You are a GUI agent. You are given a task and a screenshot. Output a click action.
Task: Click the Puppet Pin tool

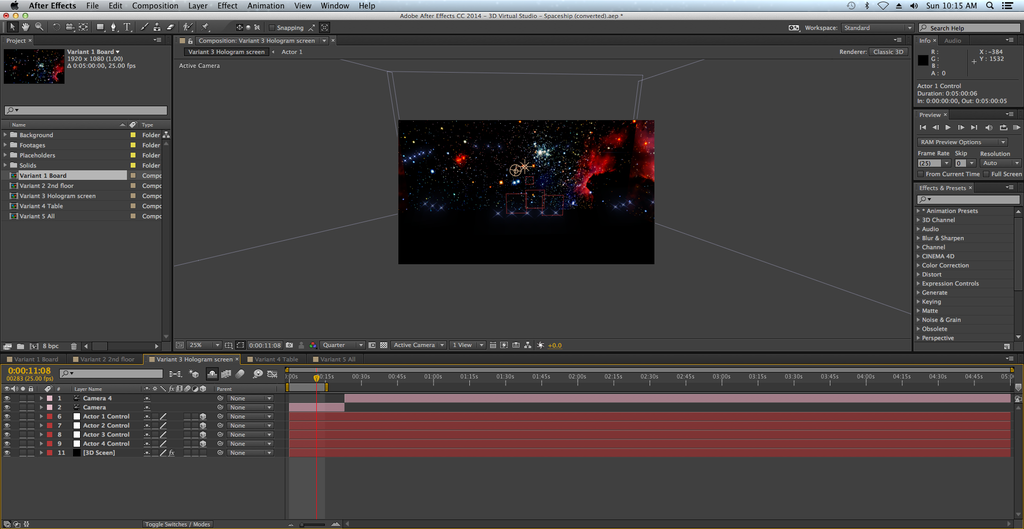[x=203, y=27]
